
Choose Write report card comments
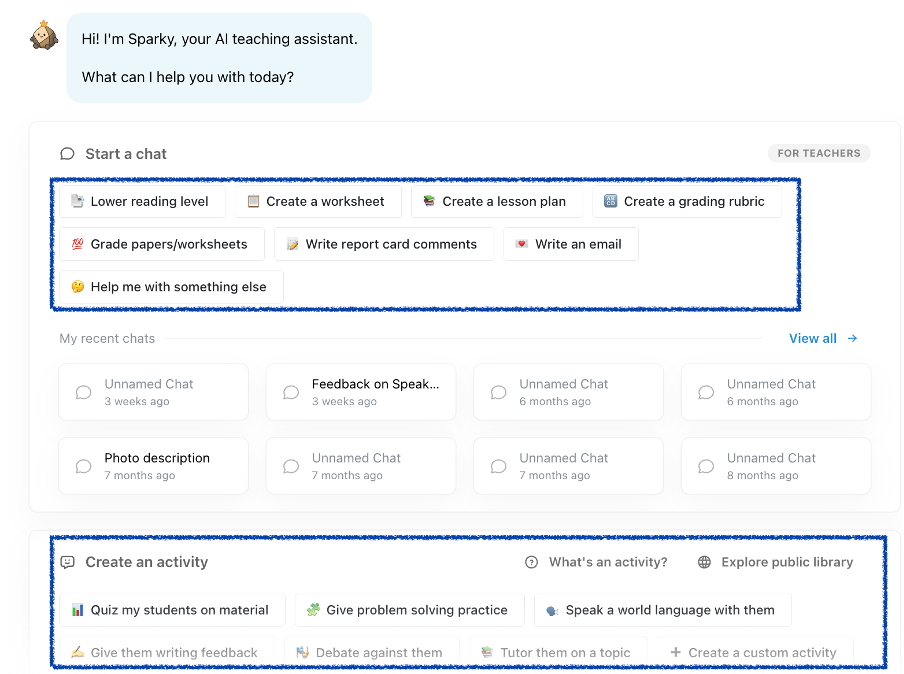tap(383, 244)
